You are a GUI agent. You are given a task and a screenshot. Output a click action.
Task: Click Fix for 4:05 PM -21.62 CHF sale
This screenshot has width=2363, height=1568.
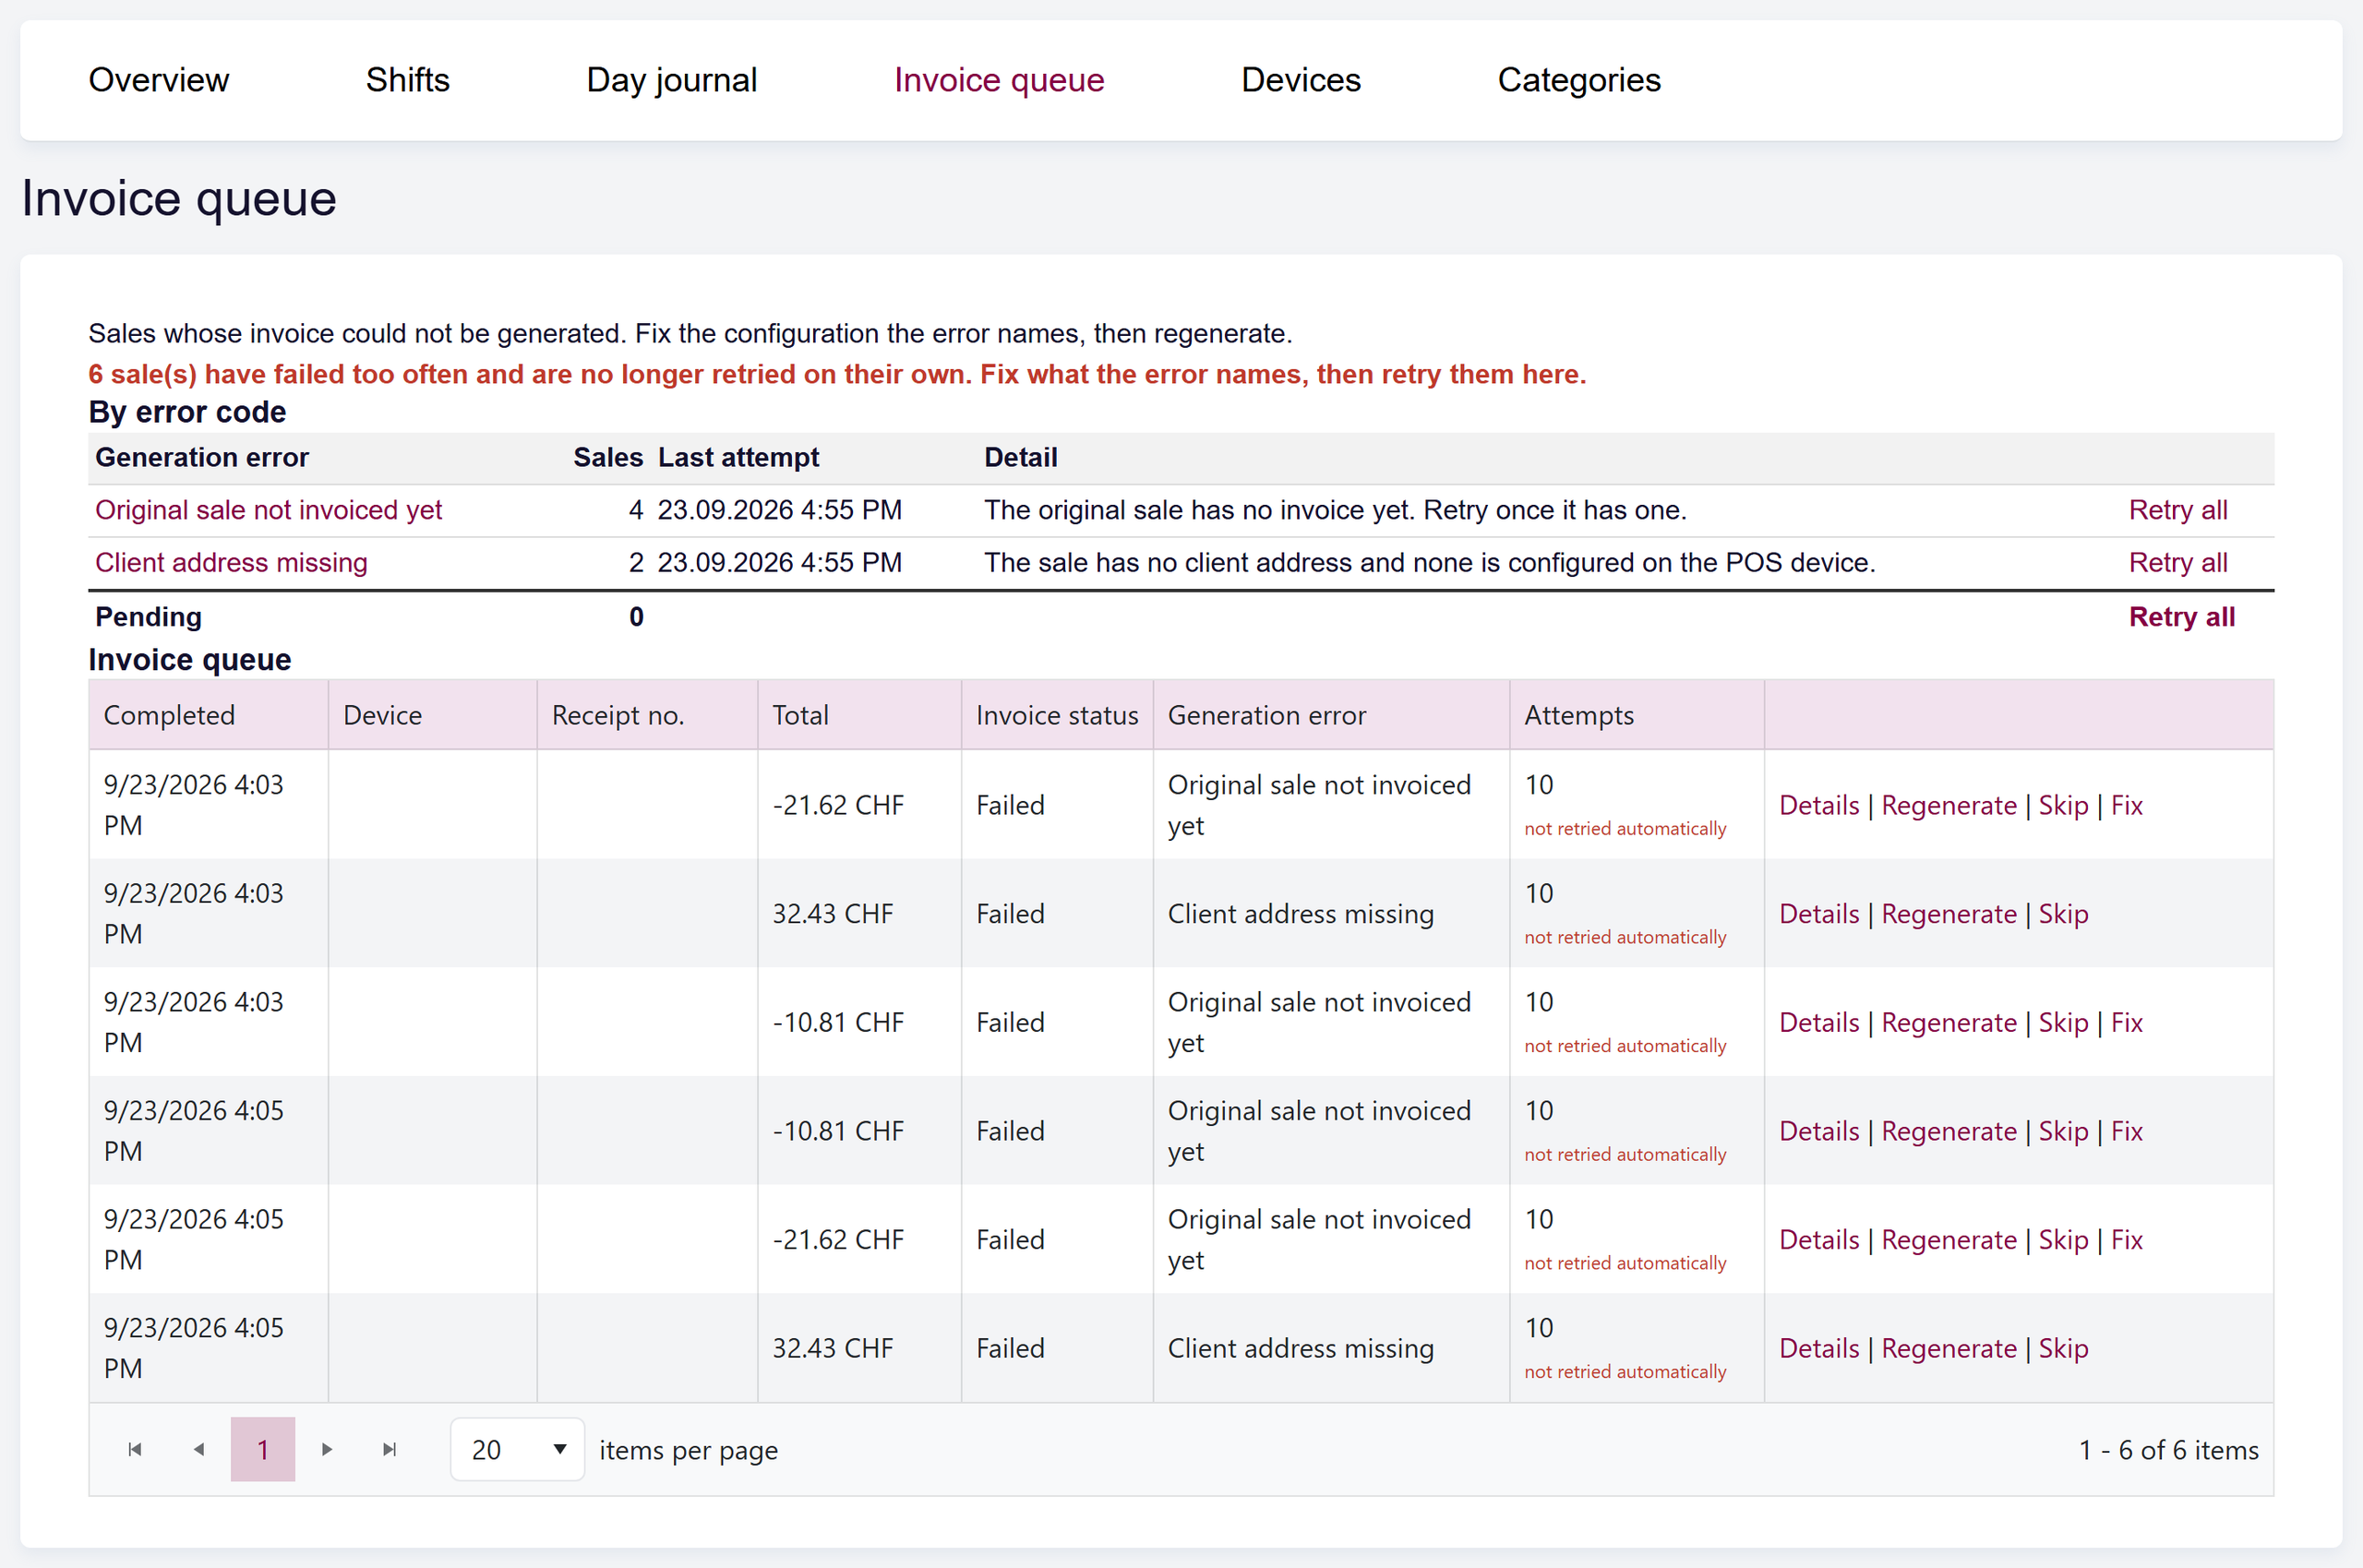click(x=2127, y=1240)
